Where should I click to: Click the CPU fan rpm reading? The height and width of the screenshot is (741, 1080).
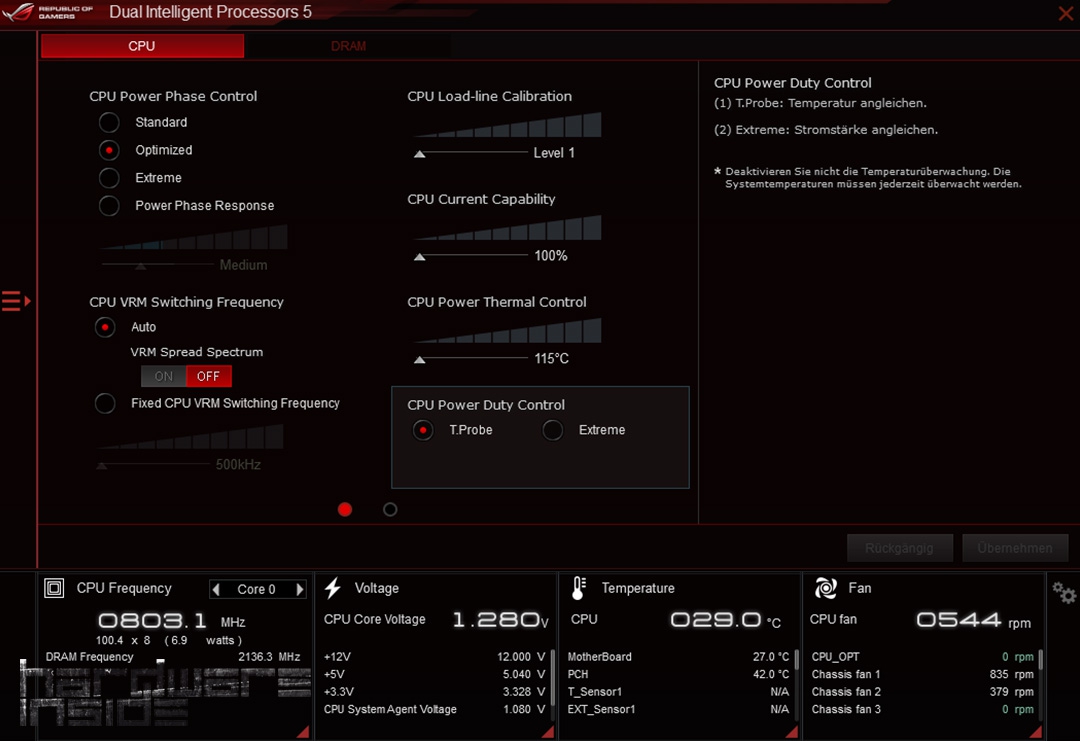click(x=974, y=620)
